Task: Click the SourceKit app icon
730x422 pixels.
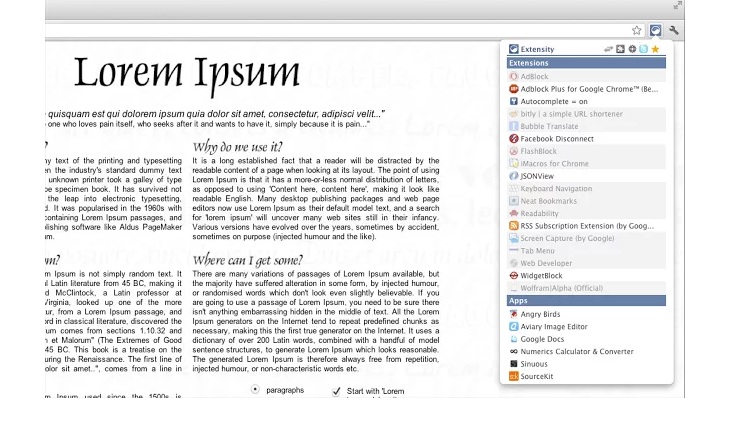Action: tap(514, 376)
